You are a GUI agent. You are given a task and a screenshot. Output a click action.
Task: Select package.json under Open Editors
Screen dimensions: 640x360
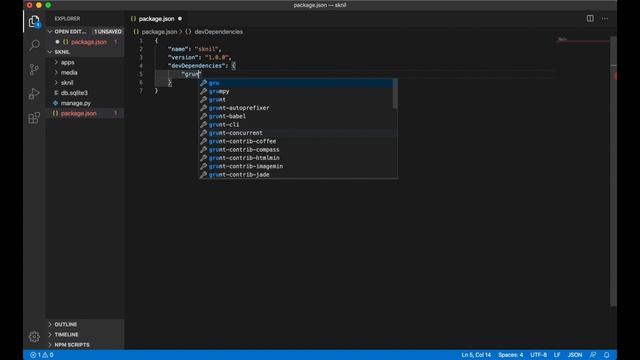point(84,42)
